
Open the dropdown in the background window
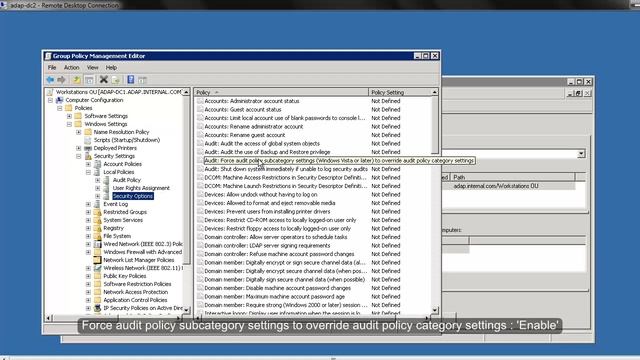pos(581,154)
